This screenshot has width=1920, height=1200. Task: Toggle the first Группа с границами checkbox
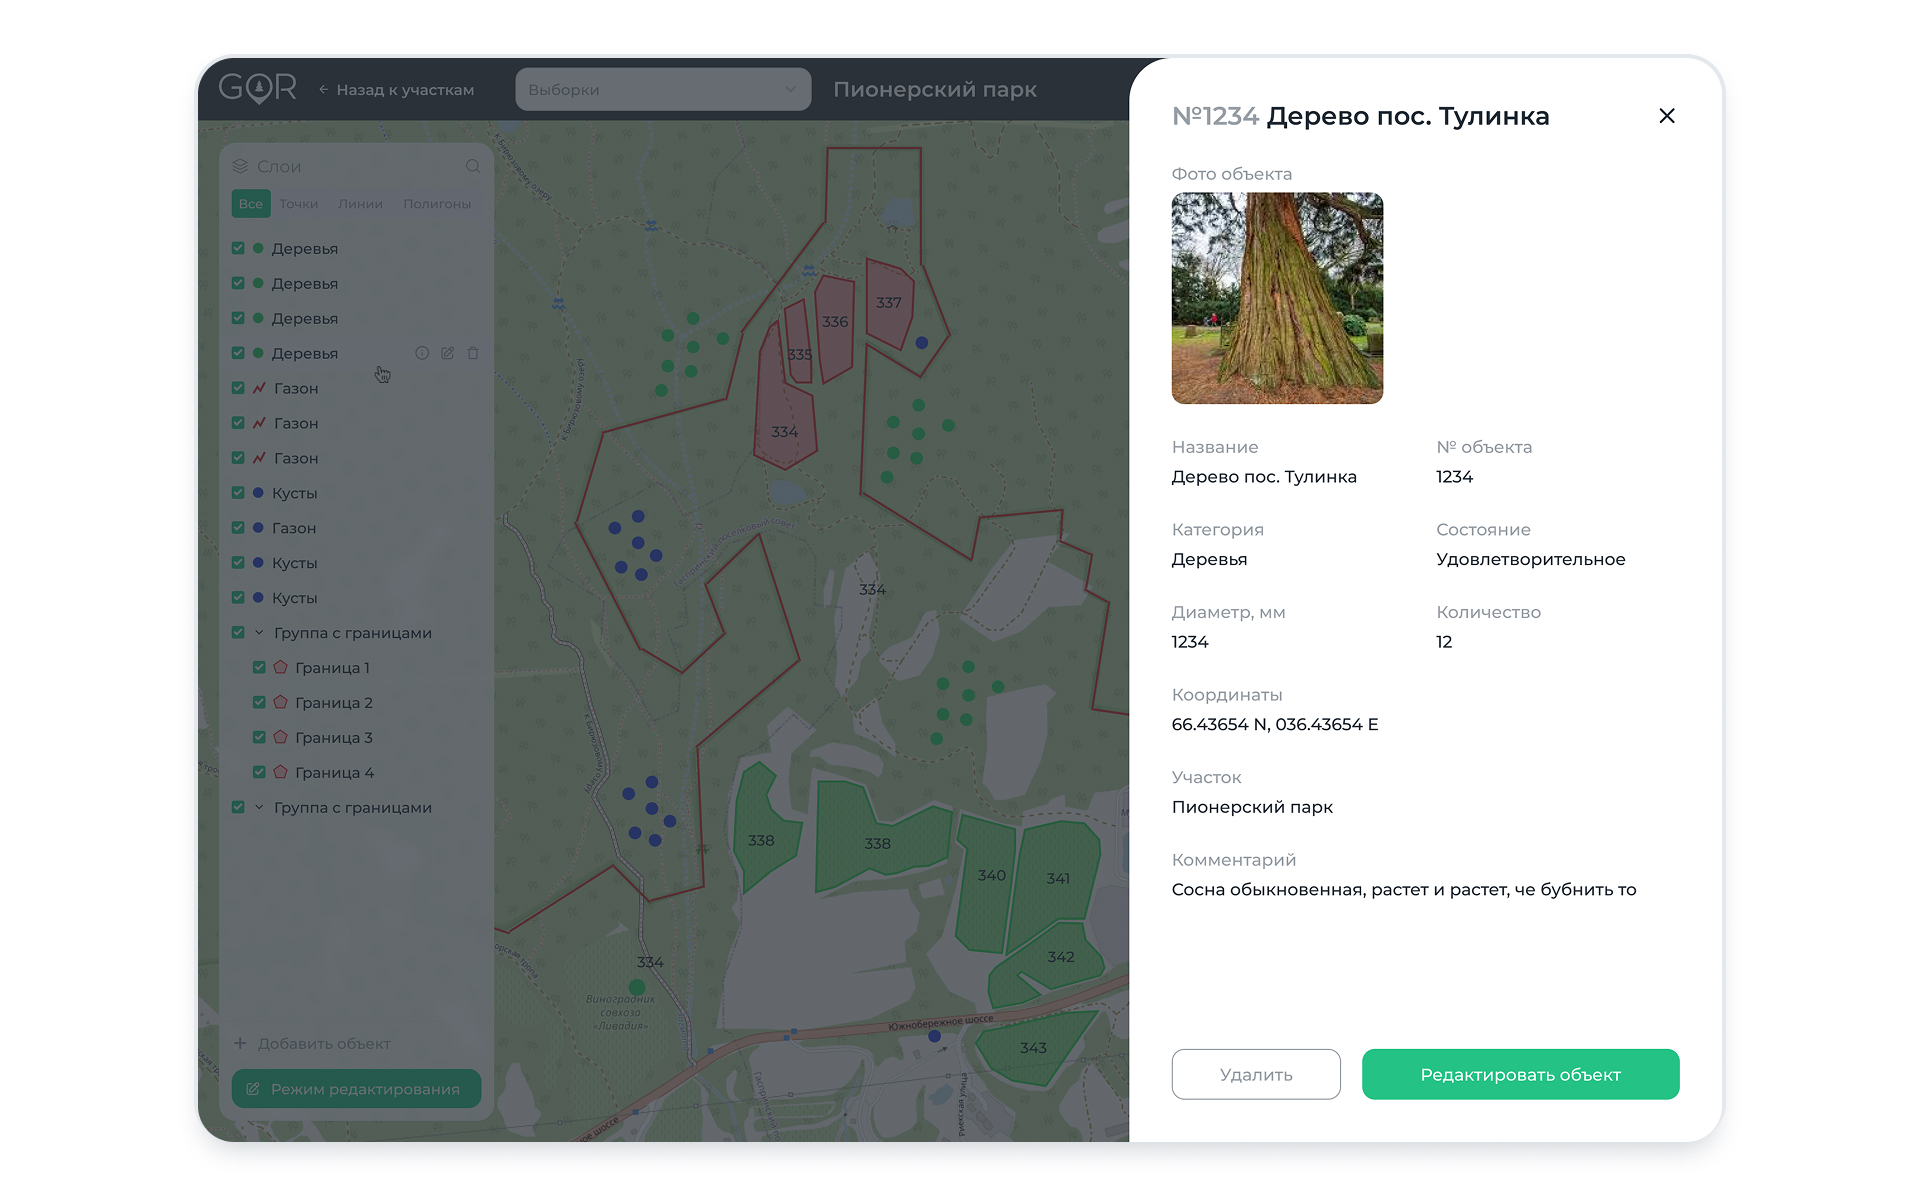point(238,632)
